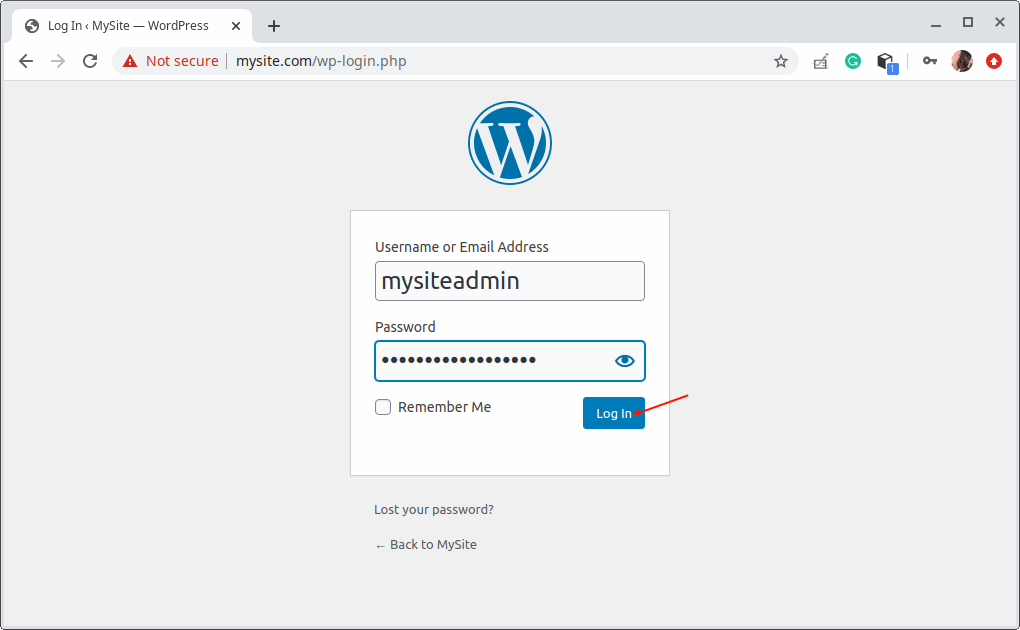The image size is (1020, 630).
Task: Follow the Back to MySite link
Action: 426,544
